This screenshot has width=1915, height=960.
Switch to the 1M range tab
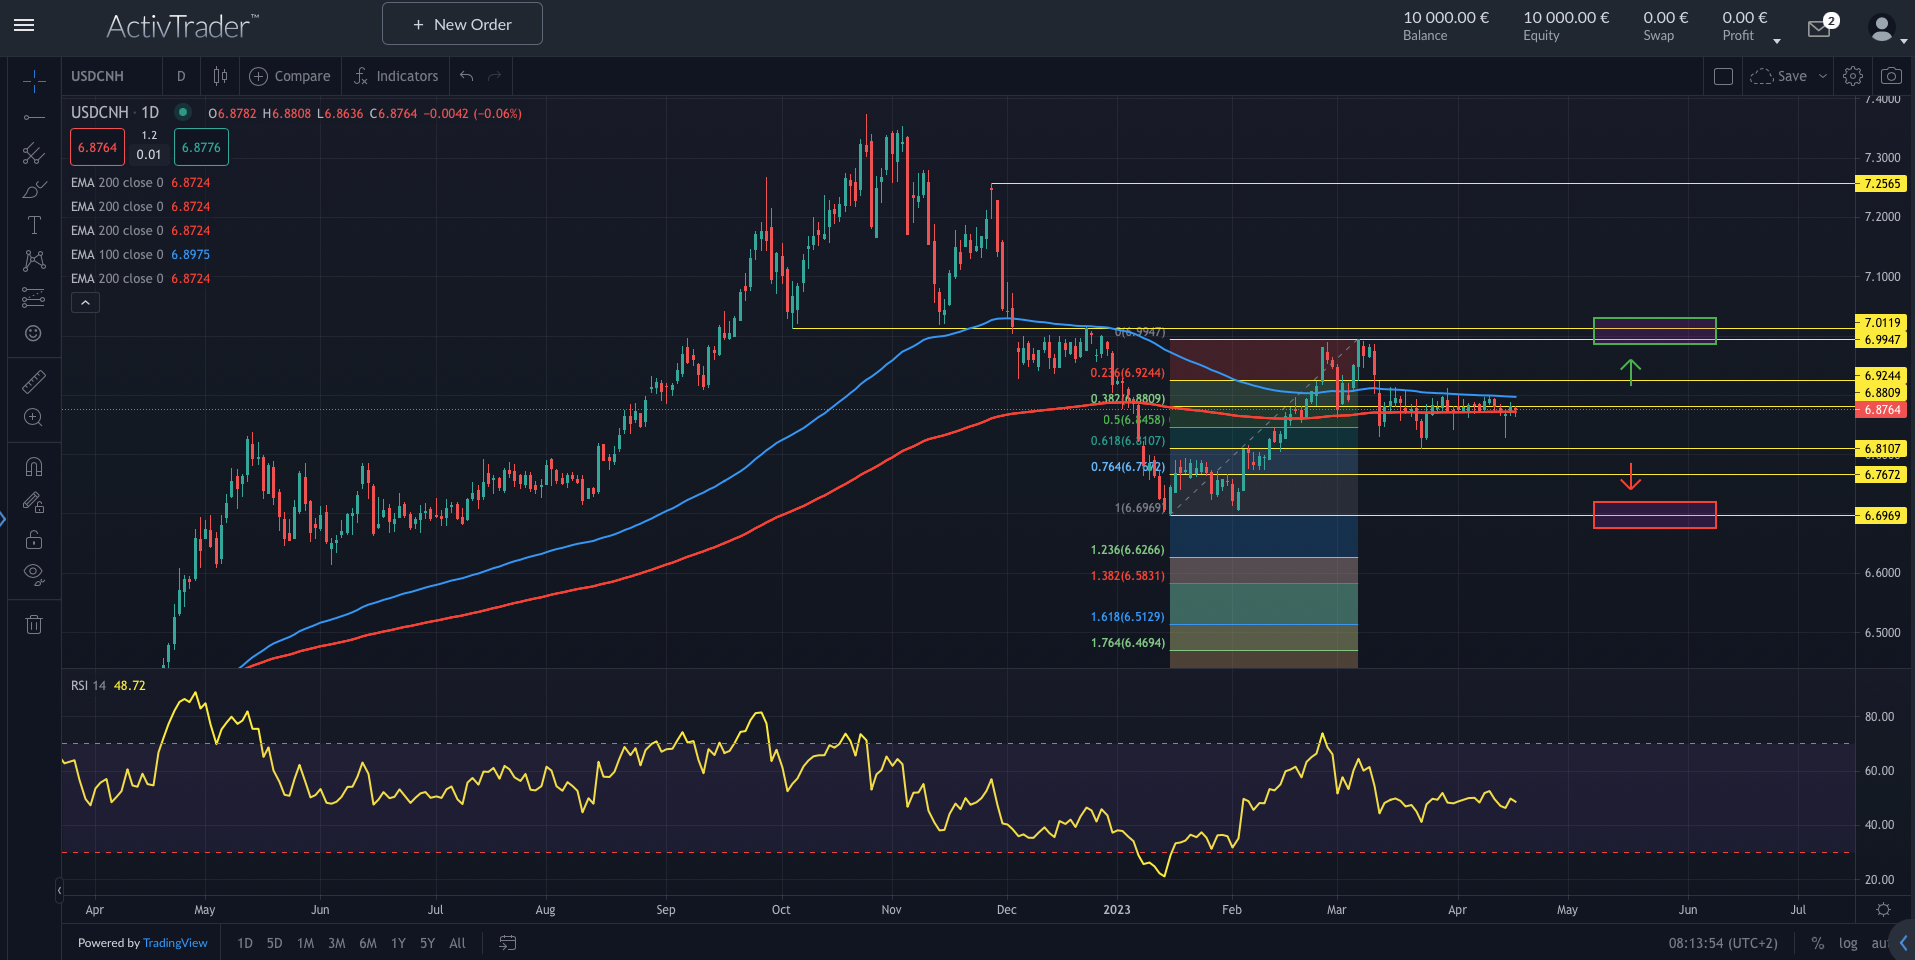tap(304, 942)
